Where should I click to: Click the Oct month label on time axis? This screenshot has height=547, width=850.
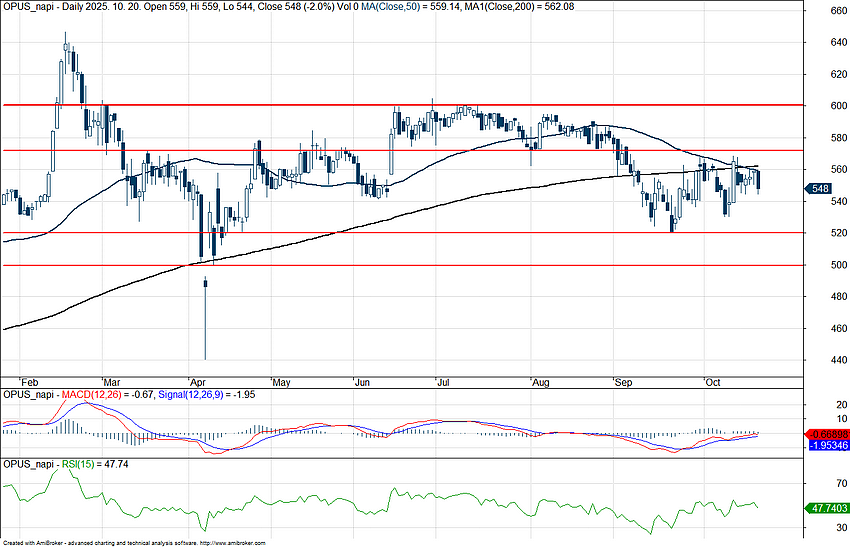point(713,382)
